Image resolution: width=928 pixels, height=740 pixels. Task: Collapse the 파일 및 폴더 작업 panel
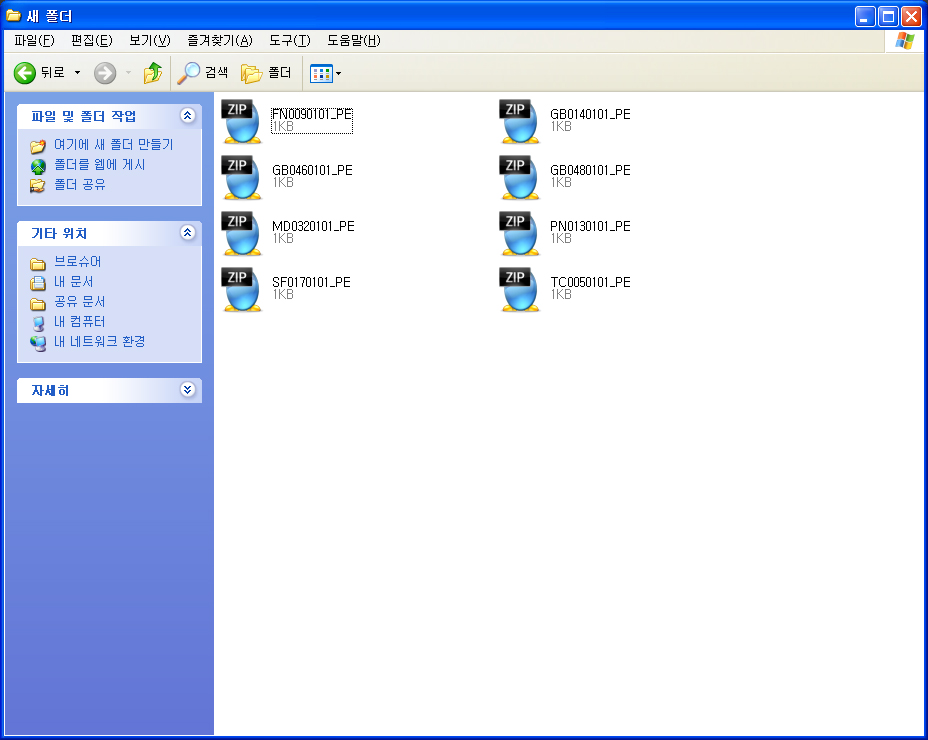(x=188, y=115)
